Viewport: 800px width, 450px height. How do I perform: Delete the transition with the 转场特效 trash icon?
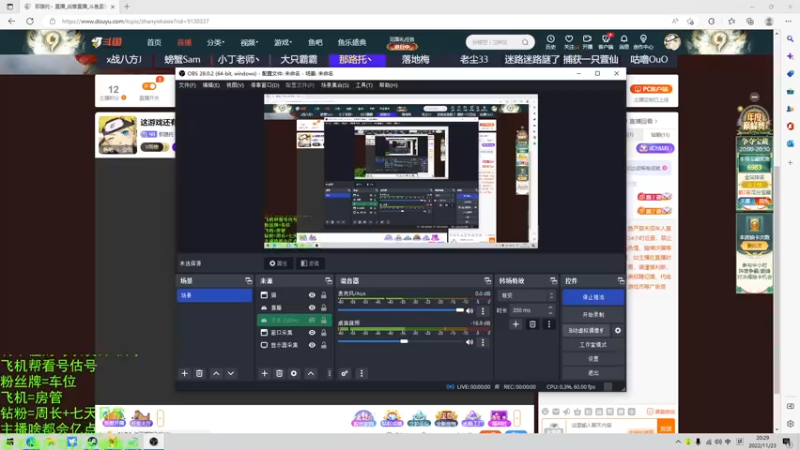pos(532,324)
